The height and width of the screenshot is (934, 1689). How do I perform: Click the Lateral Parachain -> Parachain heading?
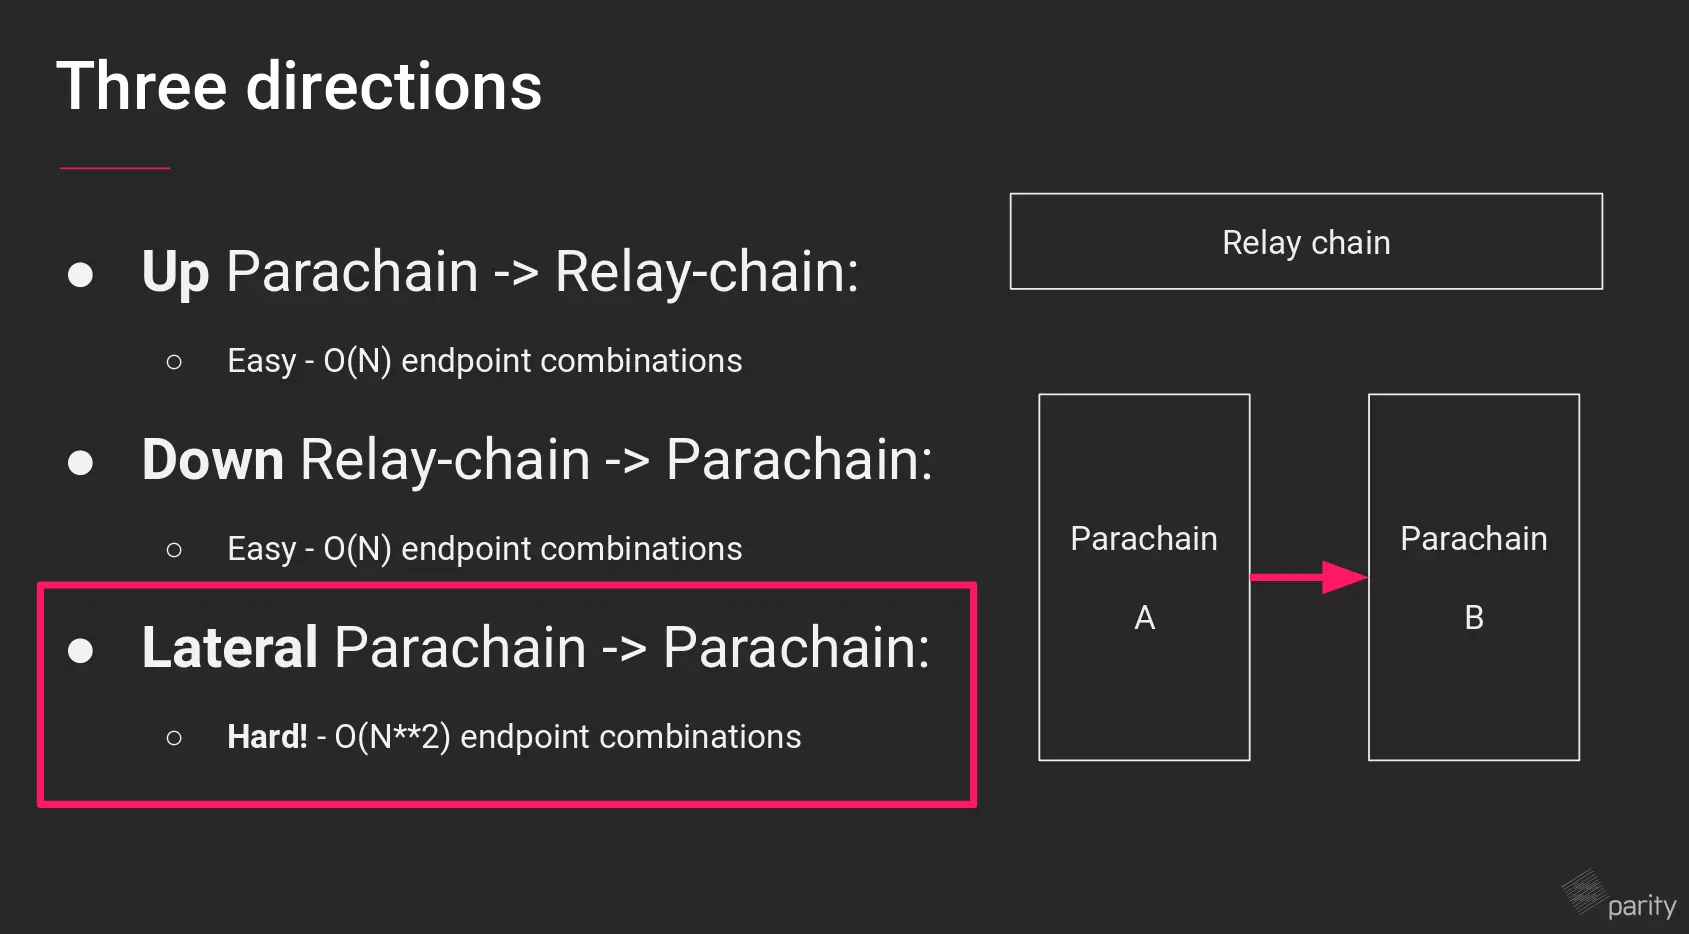point(535,648)
